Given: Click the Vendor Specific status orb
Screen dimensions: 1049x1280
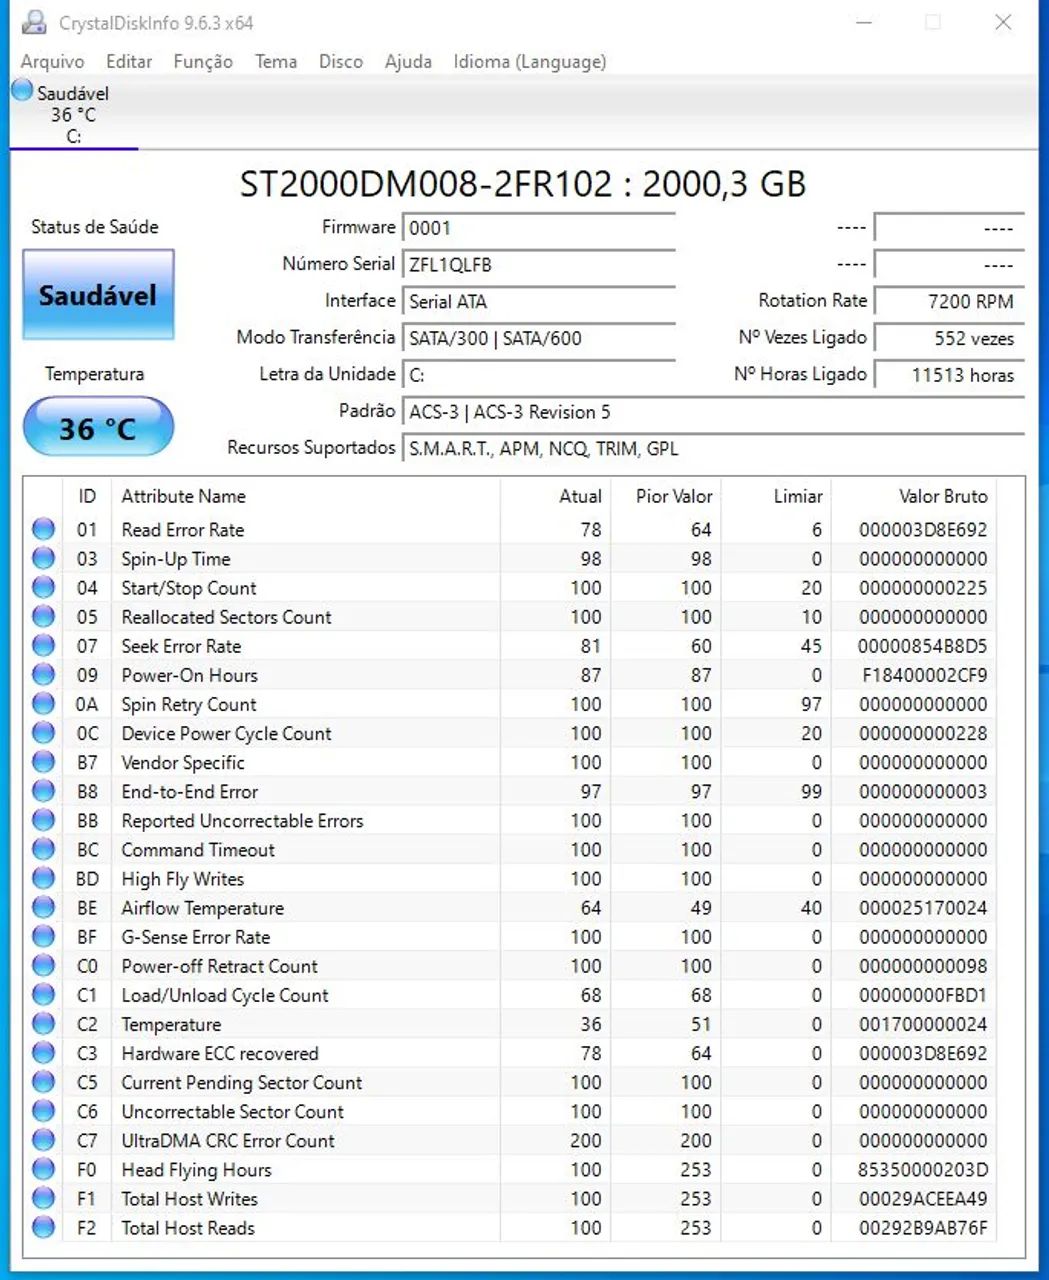Looking at the screenshot, I should pos(44,761).
